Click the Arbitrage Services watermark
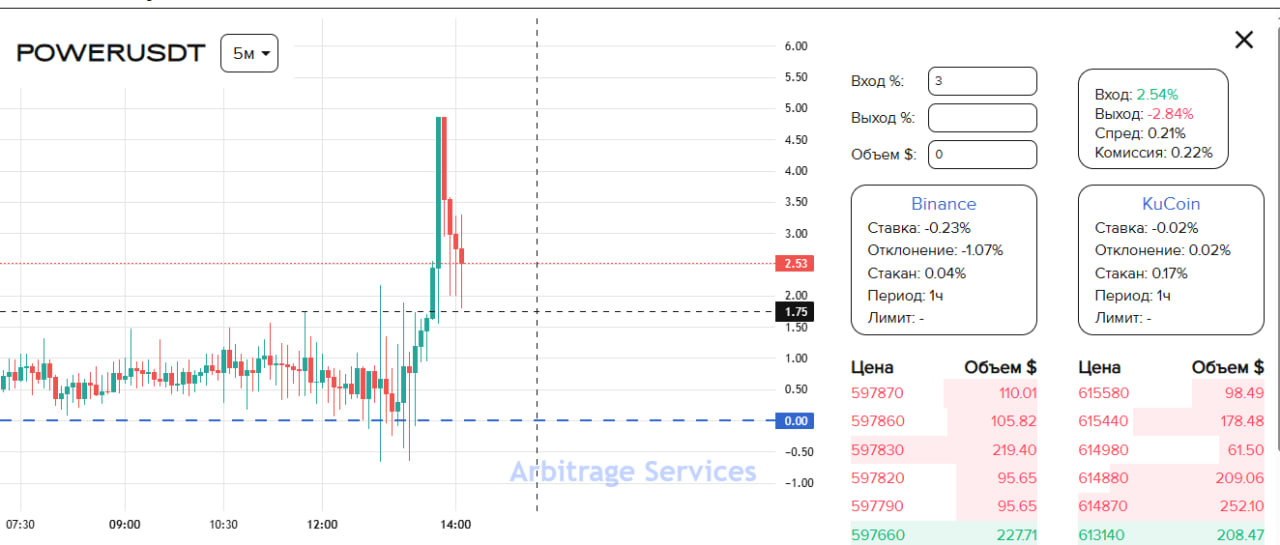1280x545 pixels. tap(633, 471)
